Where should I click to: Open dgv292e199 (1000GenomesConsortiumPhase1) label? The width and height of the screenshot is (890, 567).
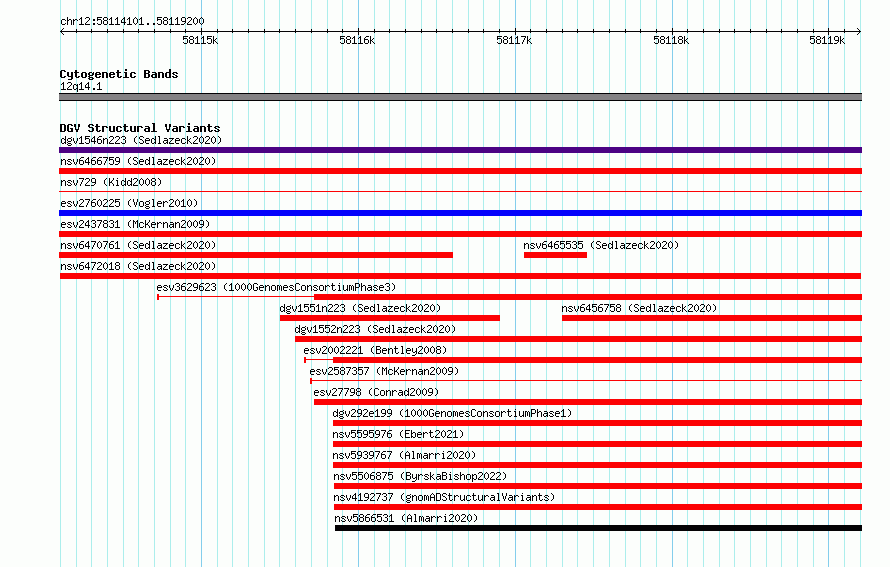pyautogui.click(x=452, y=413)
